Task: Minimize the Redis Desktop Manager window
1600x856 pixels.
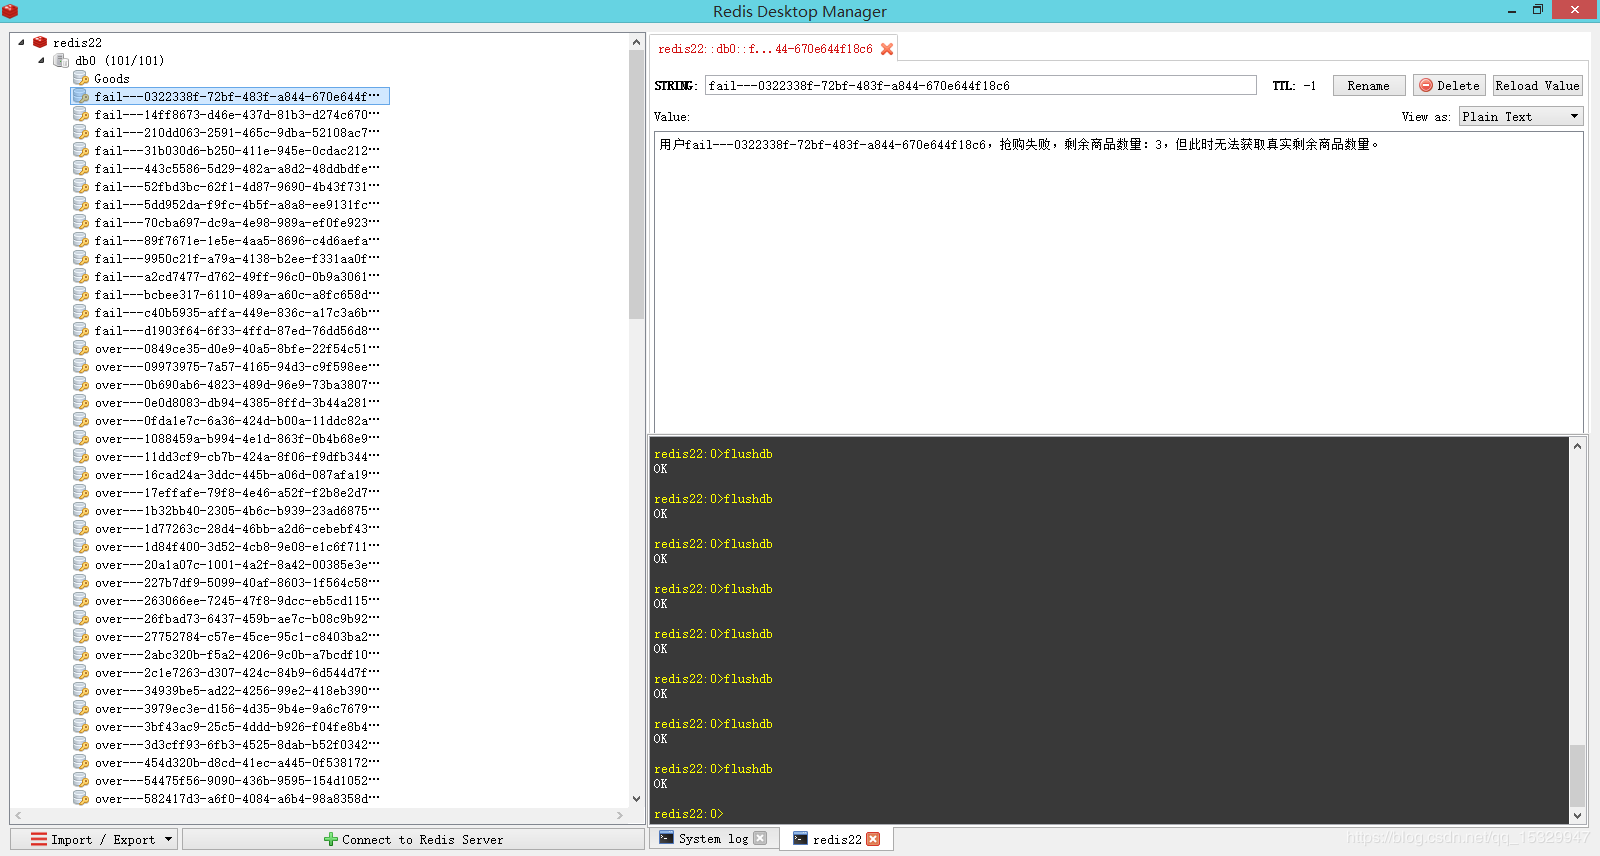Action: pos(1511,10)
